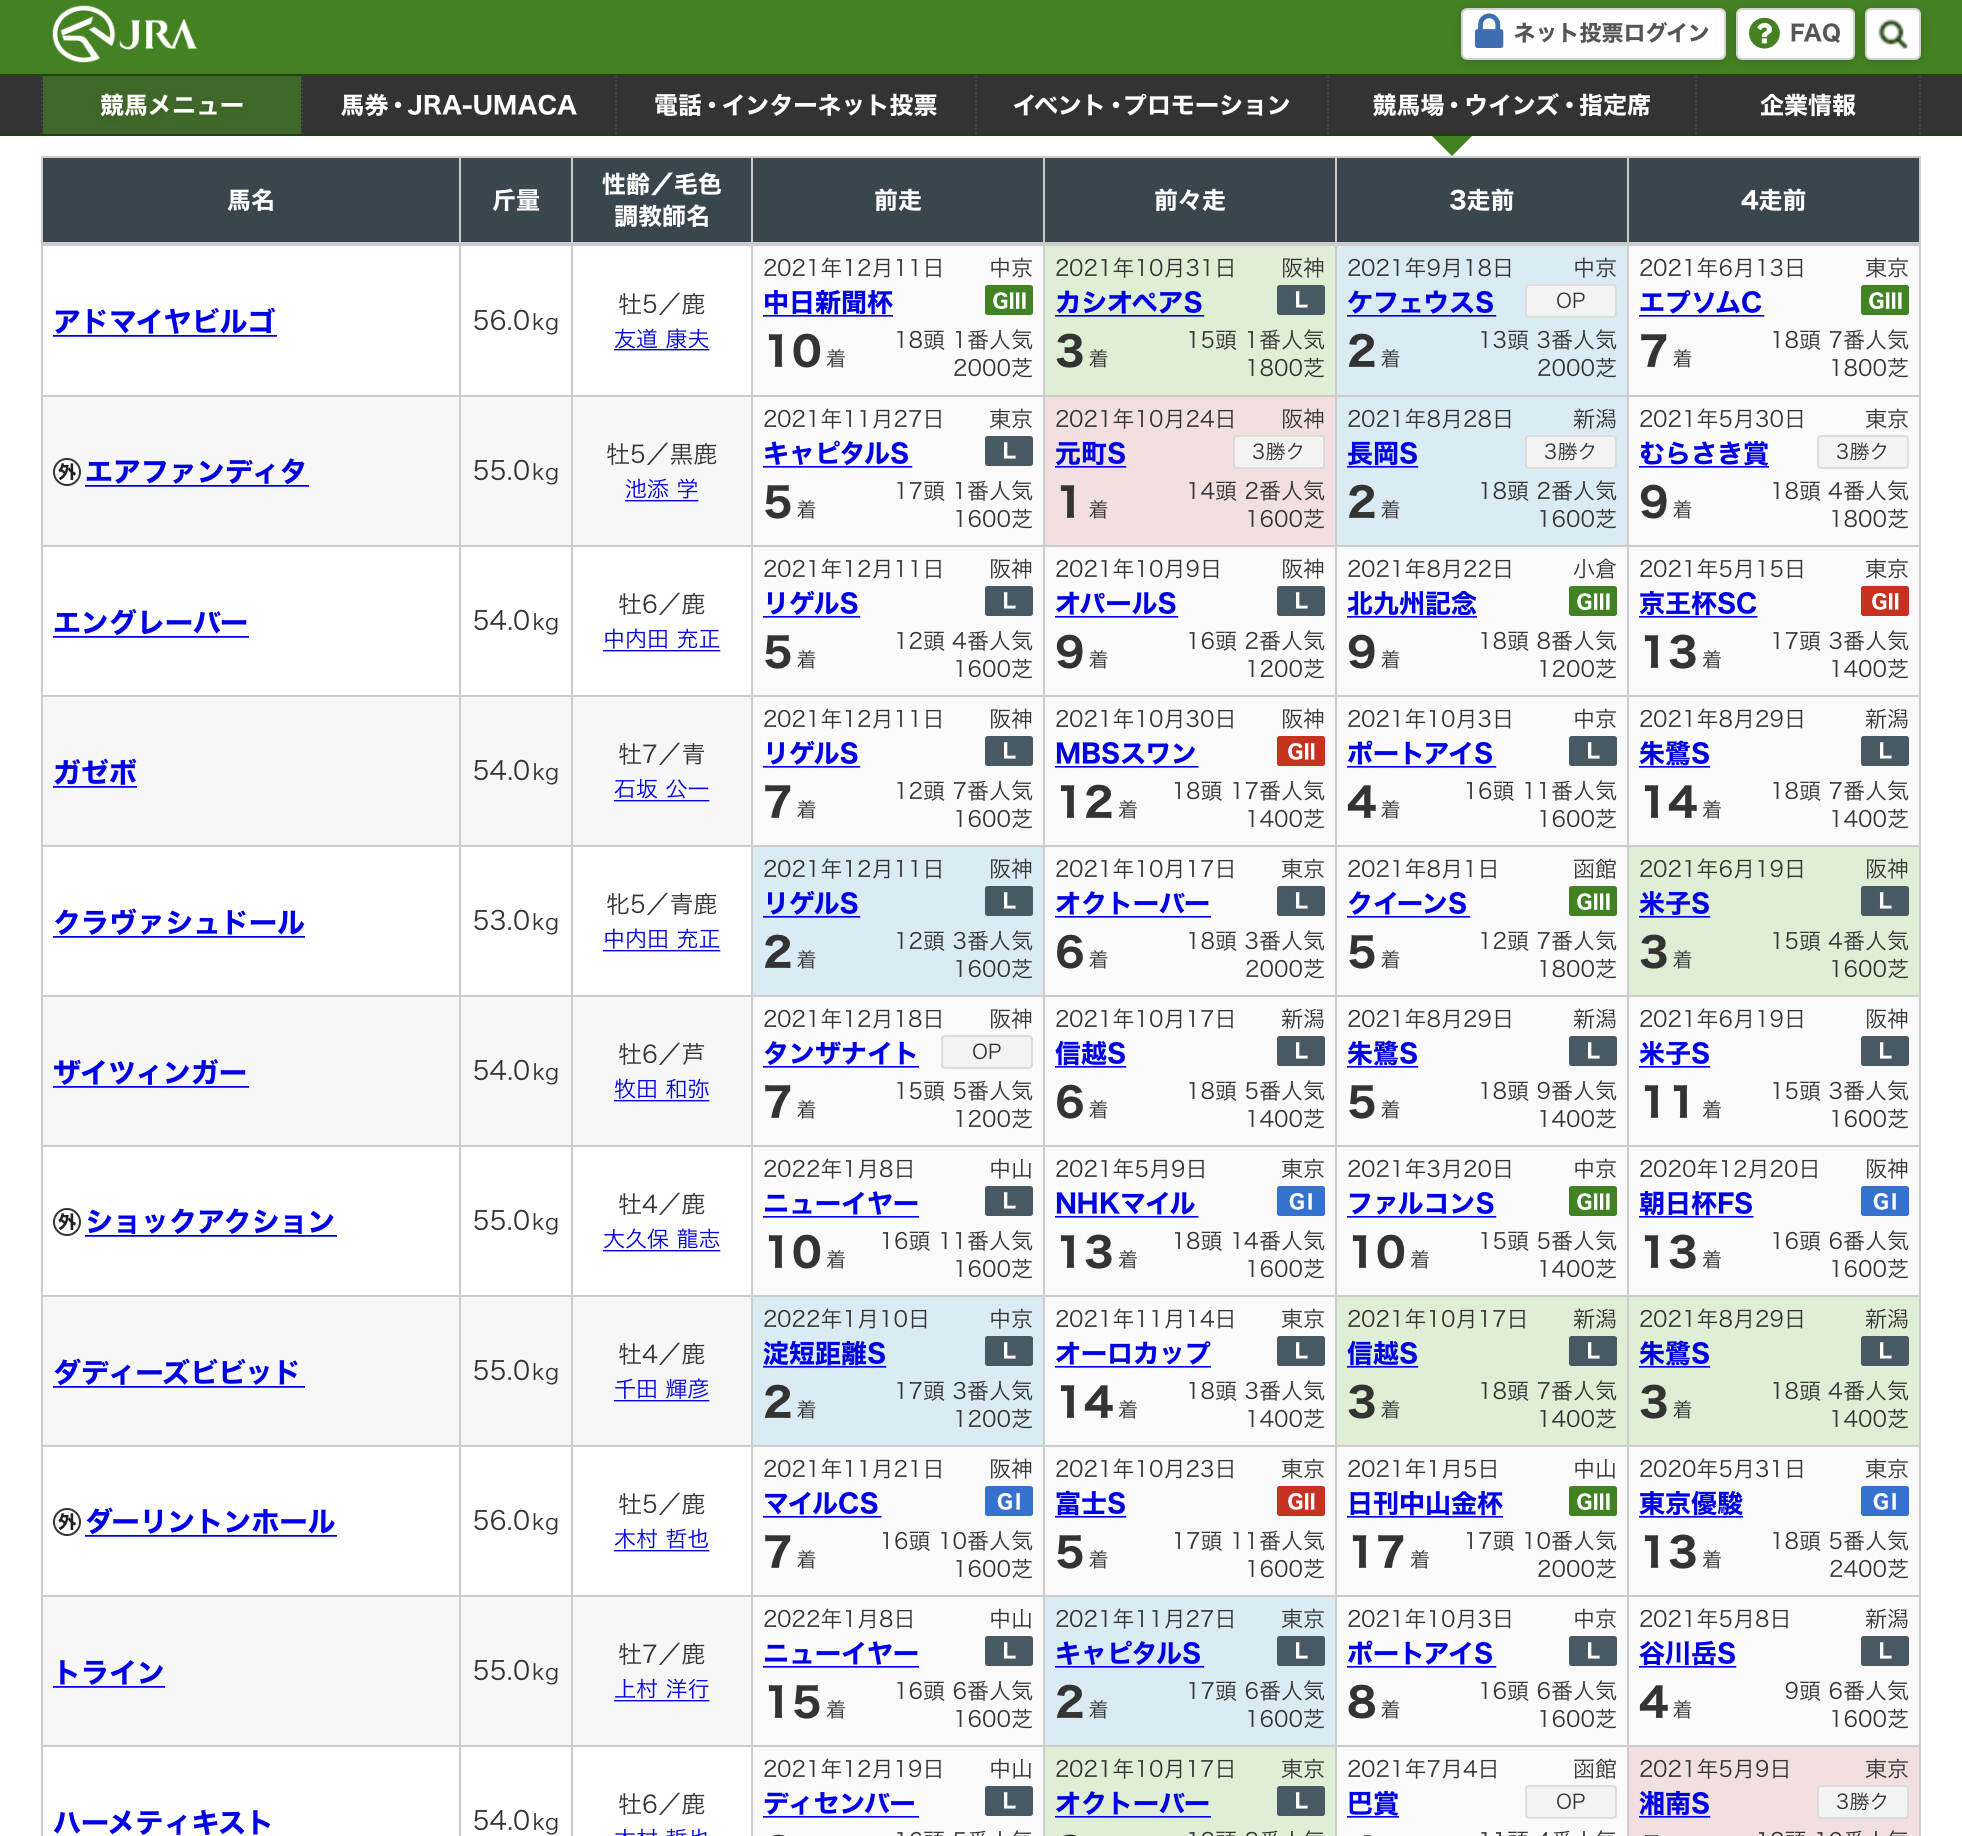This screenshot has height=1836, width=1962.
Task: Click GIII badge beside 中日新聞杯
Action: click(x=1008, y=301)
